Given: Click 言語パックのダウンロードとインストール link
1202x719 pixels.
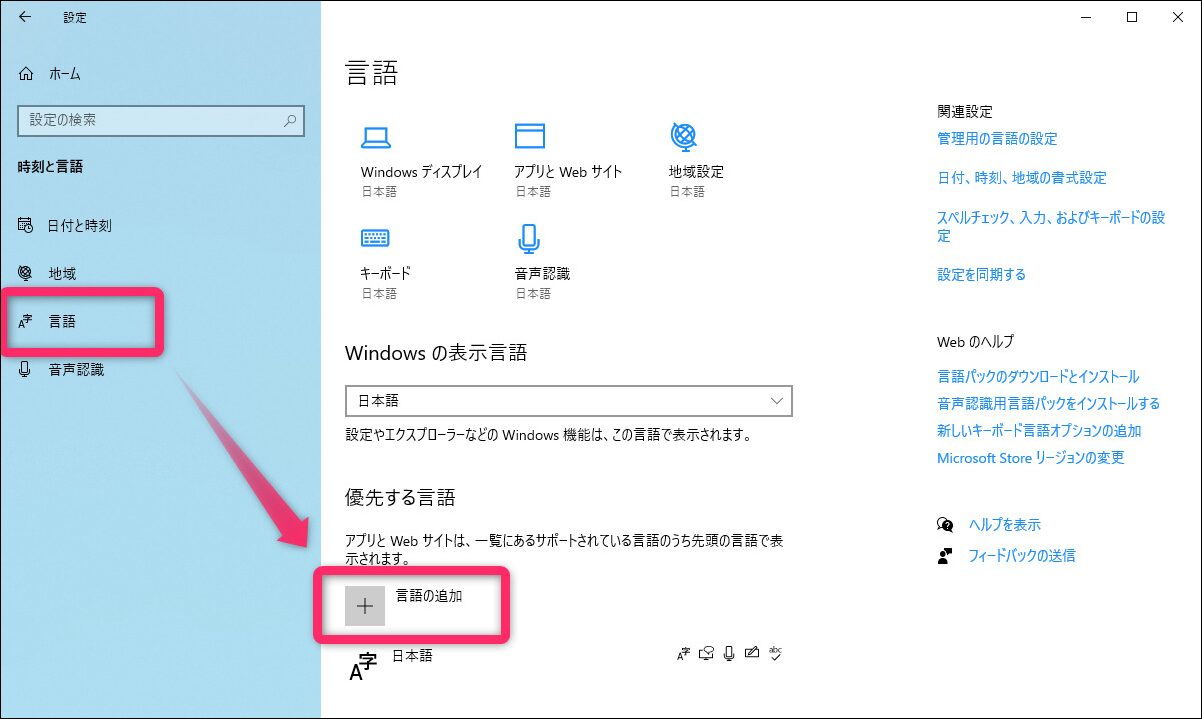Looking at the screenshot, I should click(1037, 377).
